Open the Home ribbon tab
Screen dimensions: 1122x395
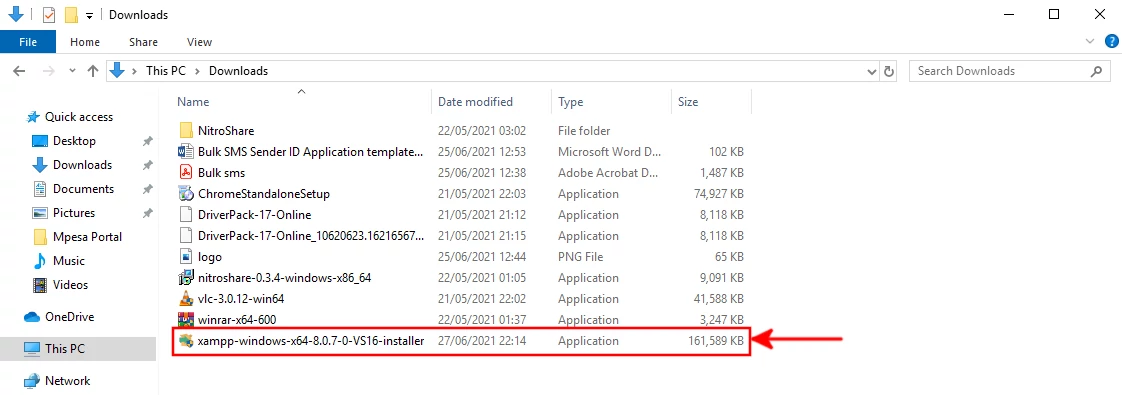coord(85,42)
